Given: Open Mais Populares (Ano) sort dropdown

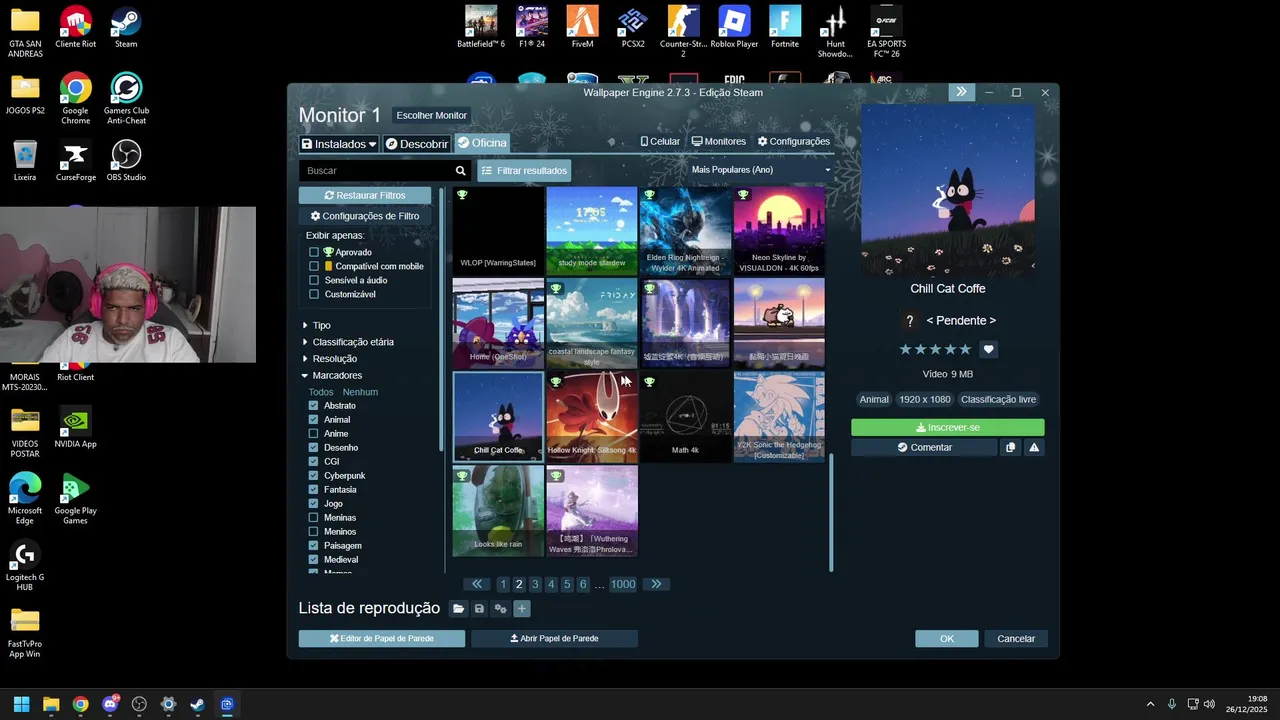Looking at the screenshot, I should [761, 170].
